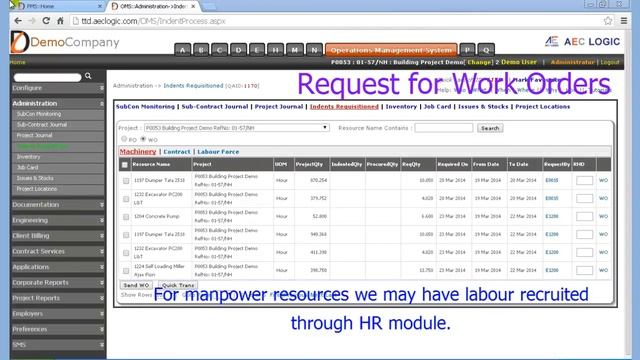Open module C button
640x360 pixels.
pos(220,50)
